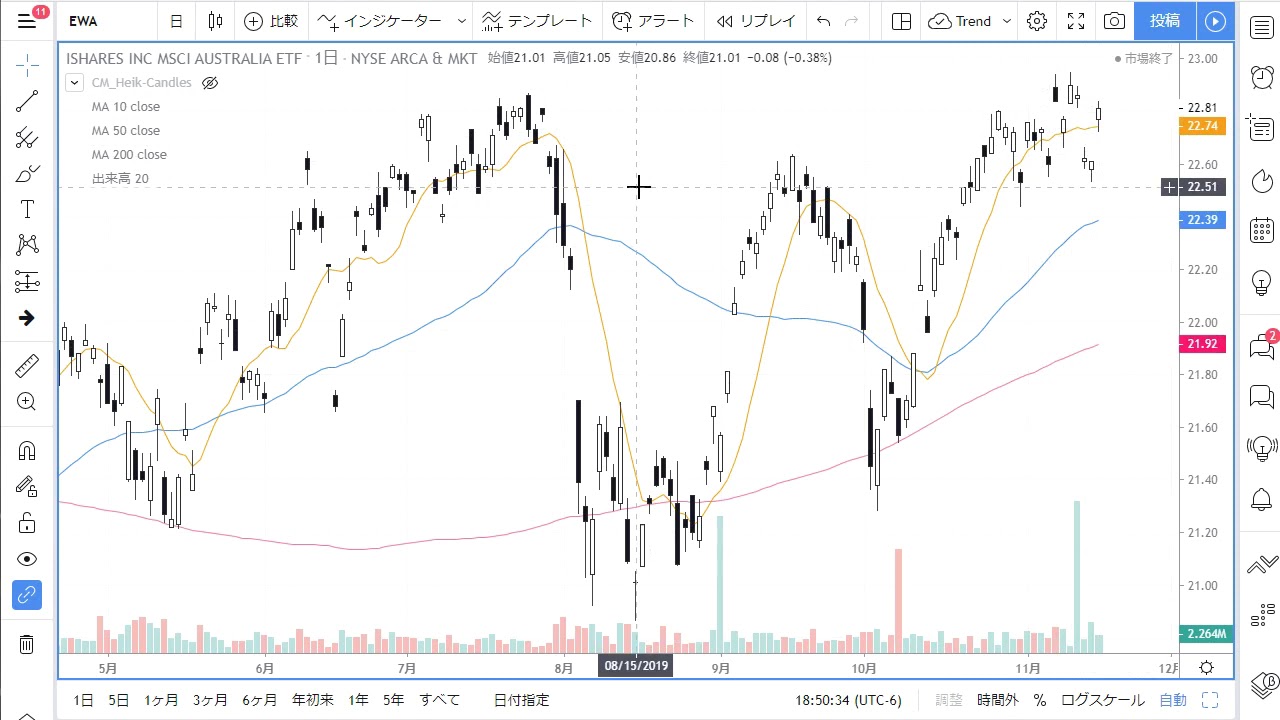Screen dimensions: 1280x720
Task: Open the chart layout selector
Action: (901, 21)
